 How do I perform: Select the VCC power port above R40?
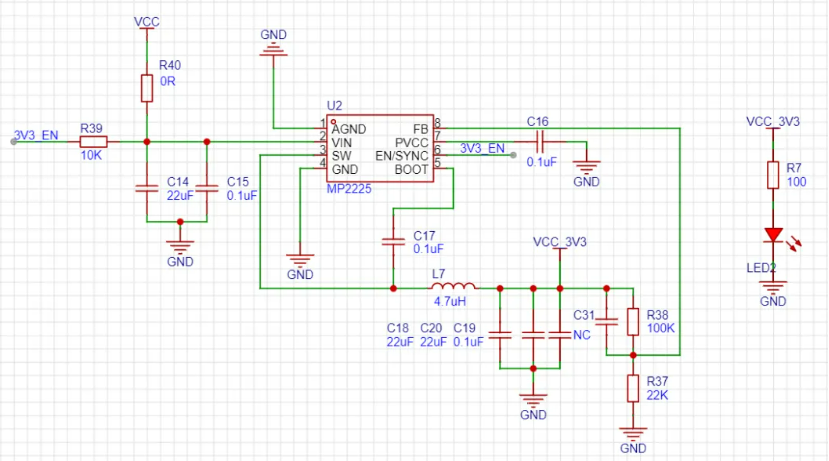pyautogui.click(x=146, y=21)
